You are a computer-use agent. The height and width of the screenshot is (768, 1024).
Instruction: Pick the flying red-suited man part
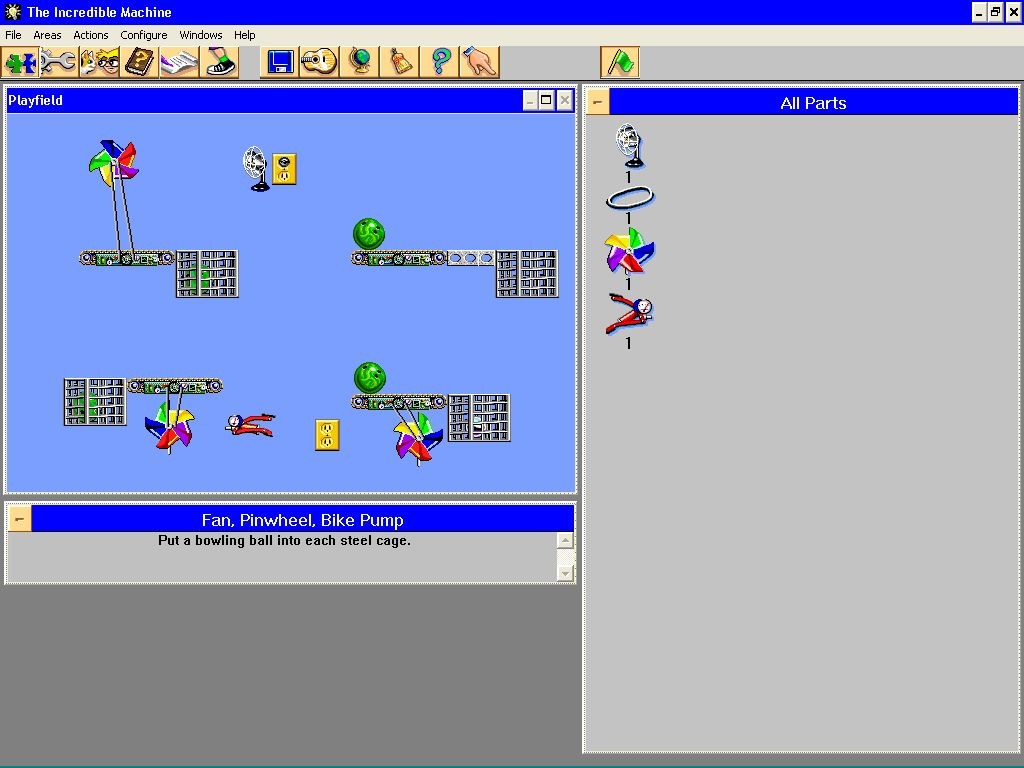click(x=630, y=313)
